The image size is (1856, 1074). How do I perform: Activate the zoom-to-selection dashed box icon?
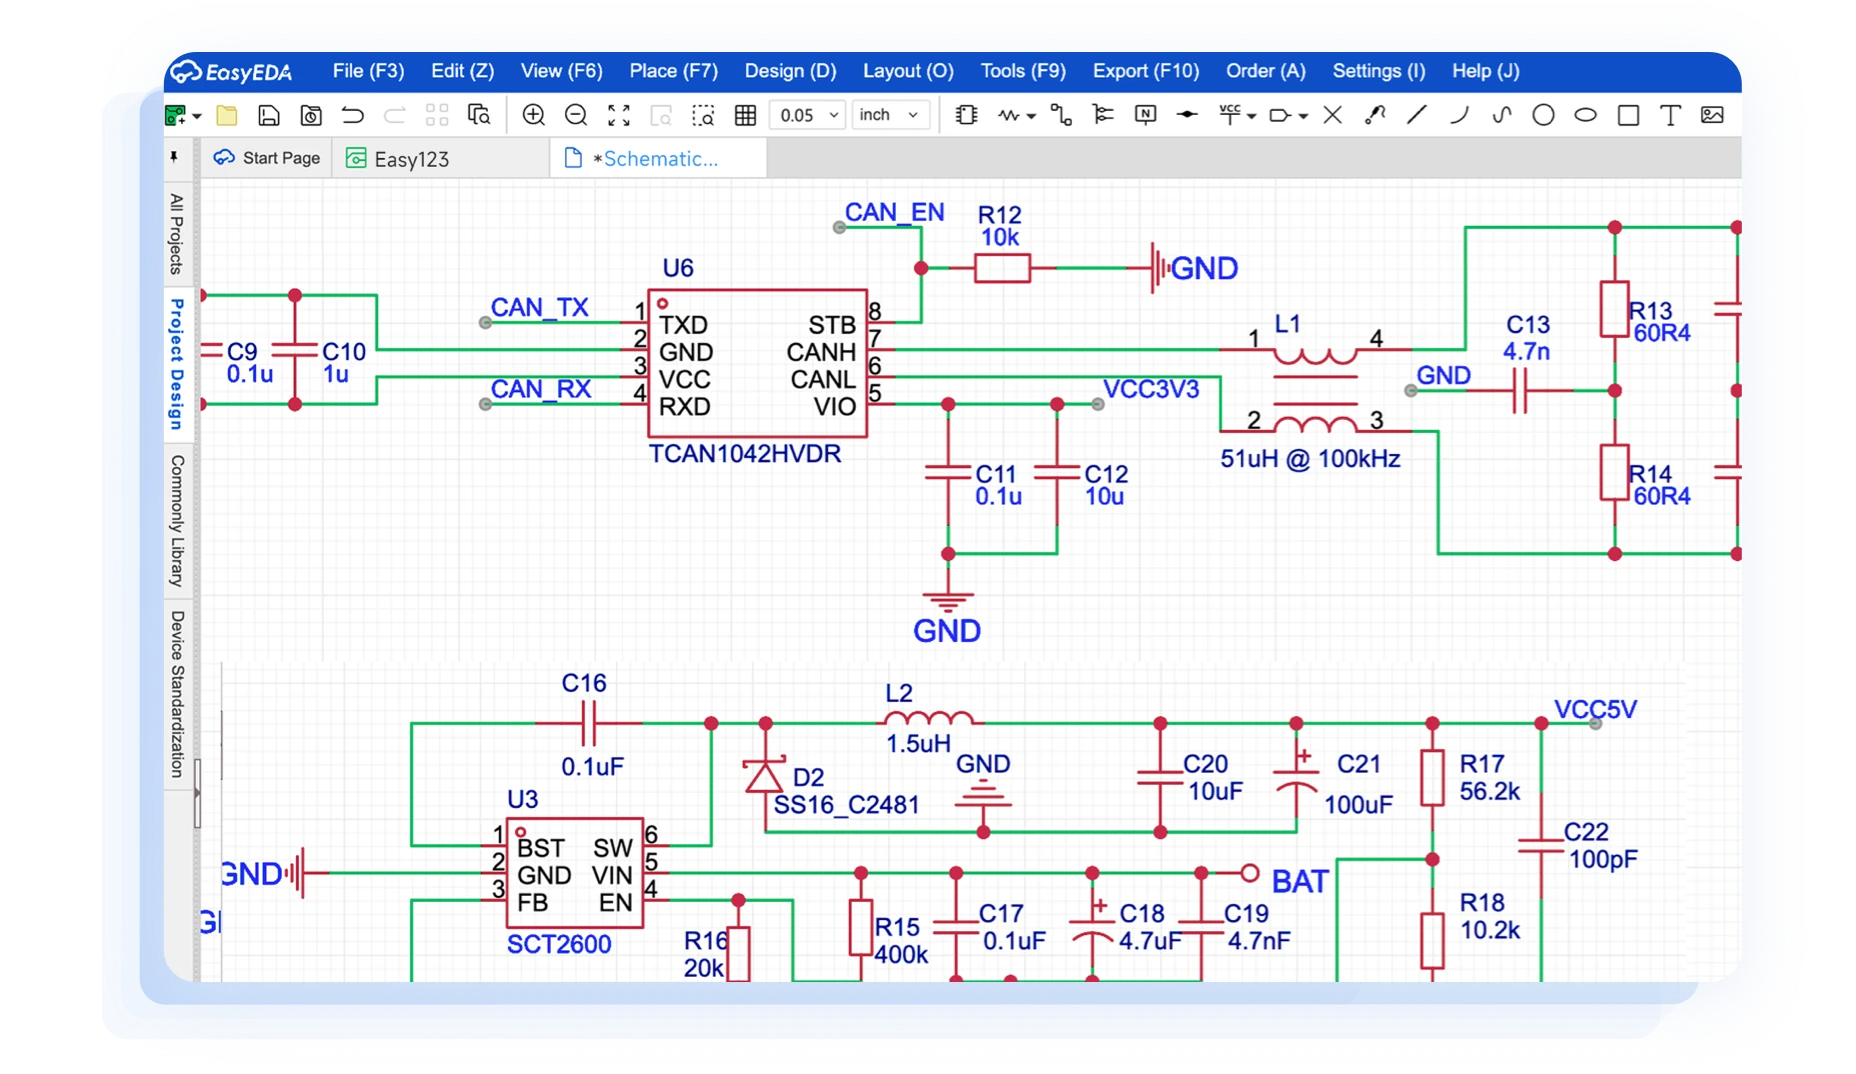tap(703, 116)
